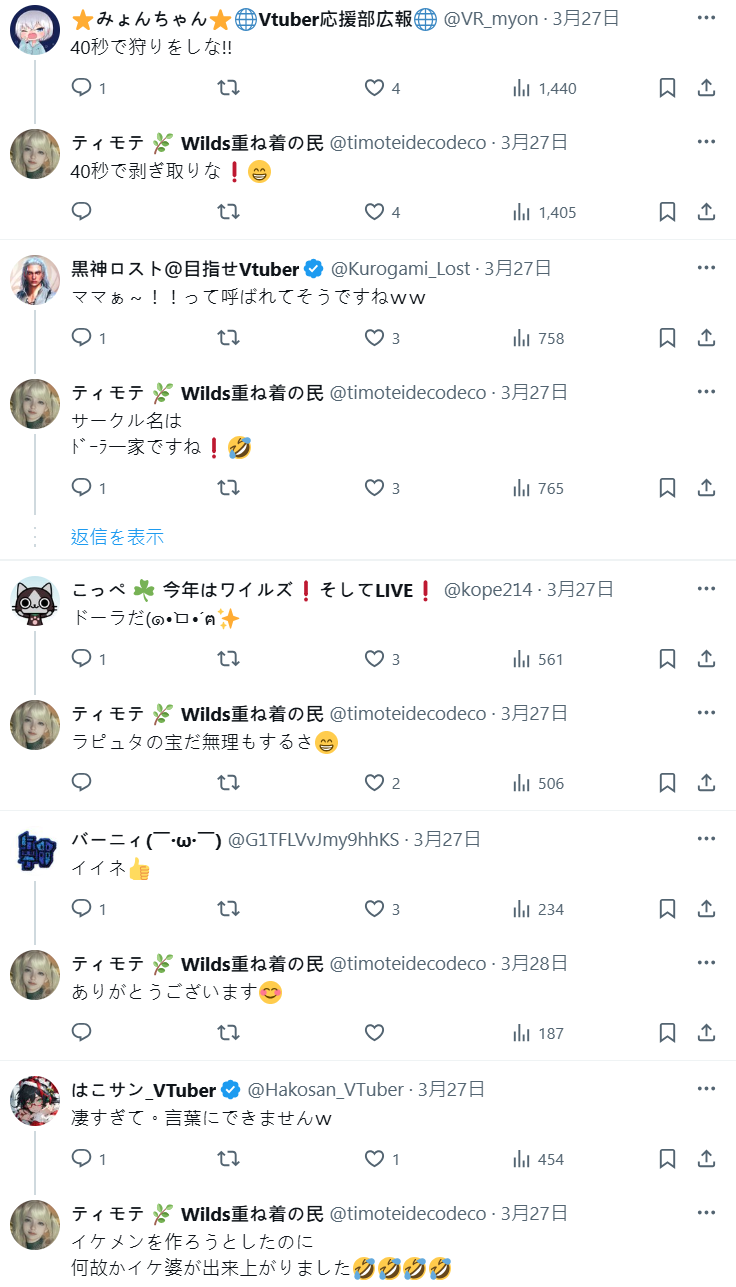
Task: Like the バーニィ イイネ tweet
Action: pos(382,909)
